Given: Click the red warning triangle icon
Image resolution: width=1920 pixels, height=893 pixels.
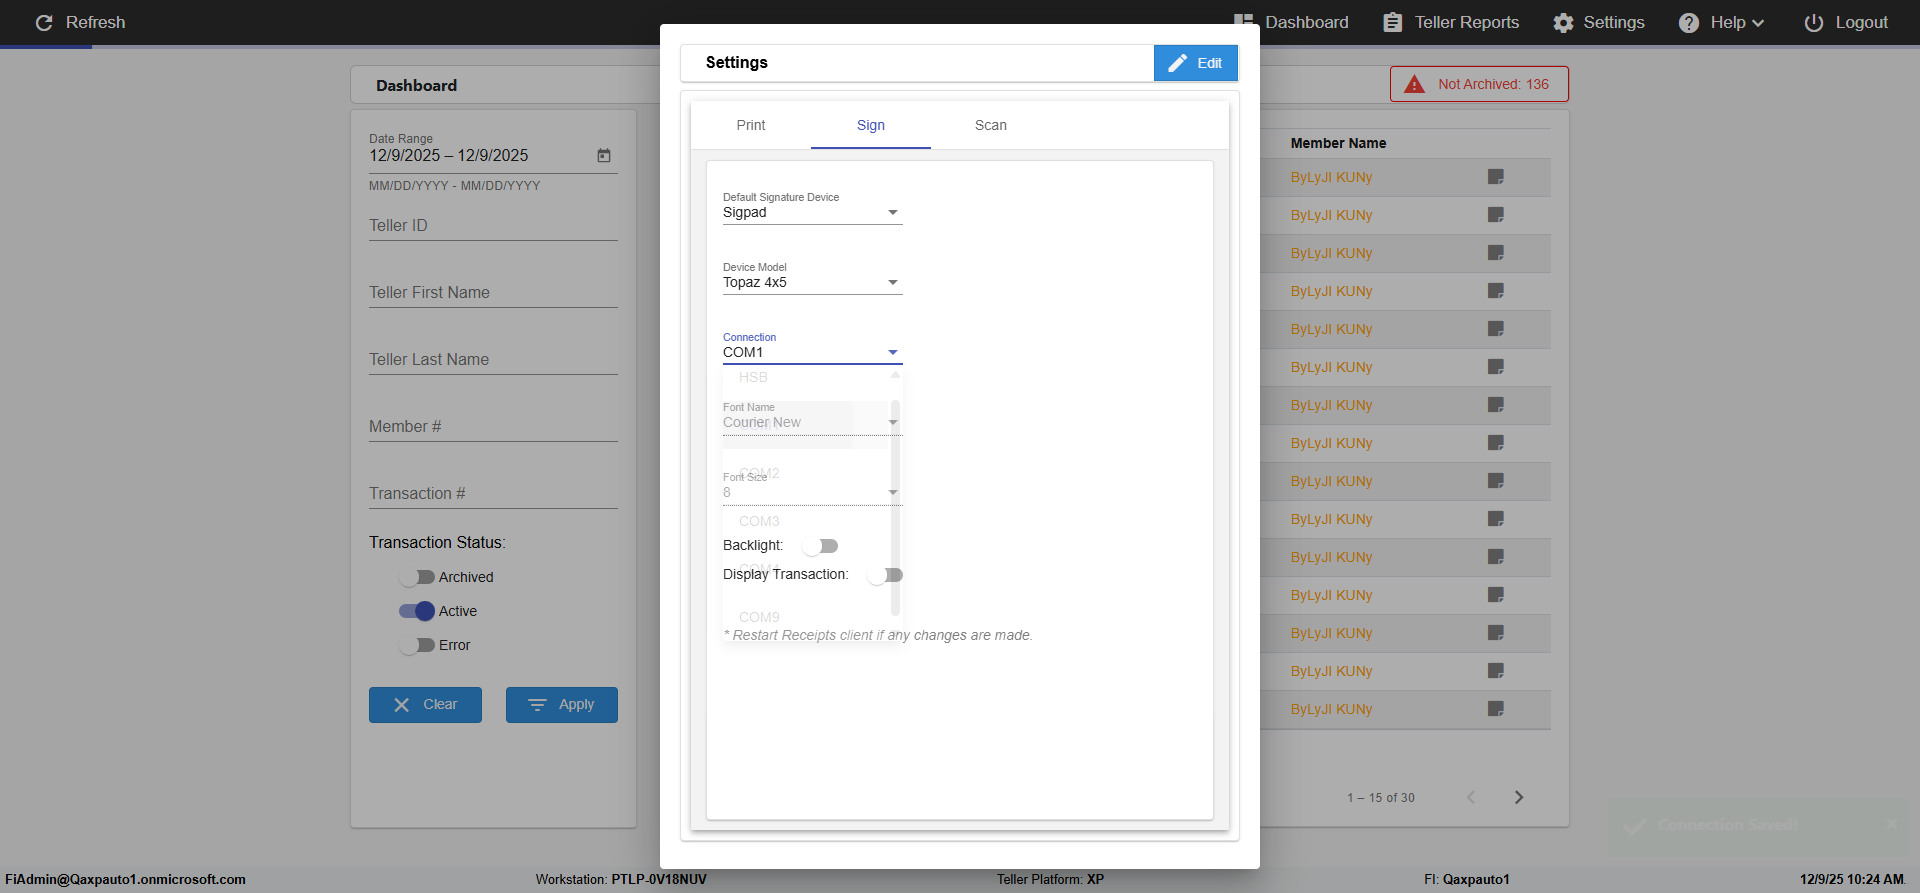Looking at the screenshot, I should [x=1414, y=85].
